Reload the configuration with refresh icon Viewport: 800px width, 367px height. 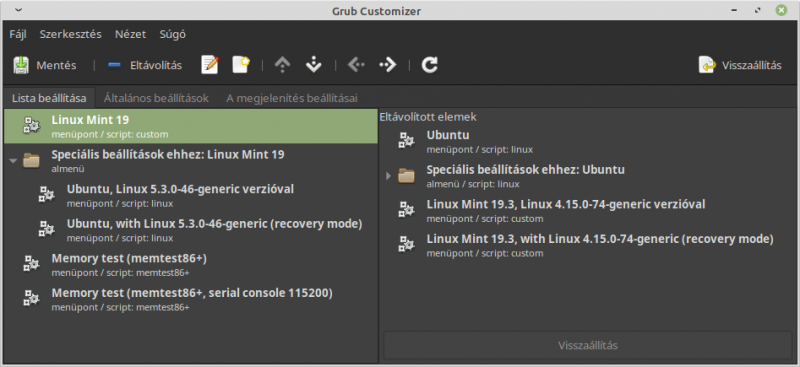click(x=430, y=65)
